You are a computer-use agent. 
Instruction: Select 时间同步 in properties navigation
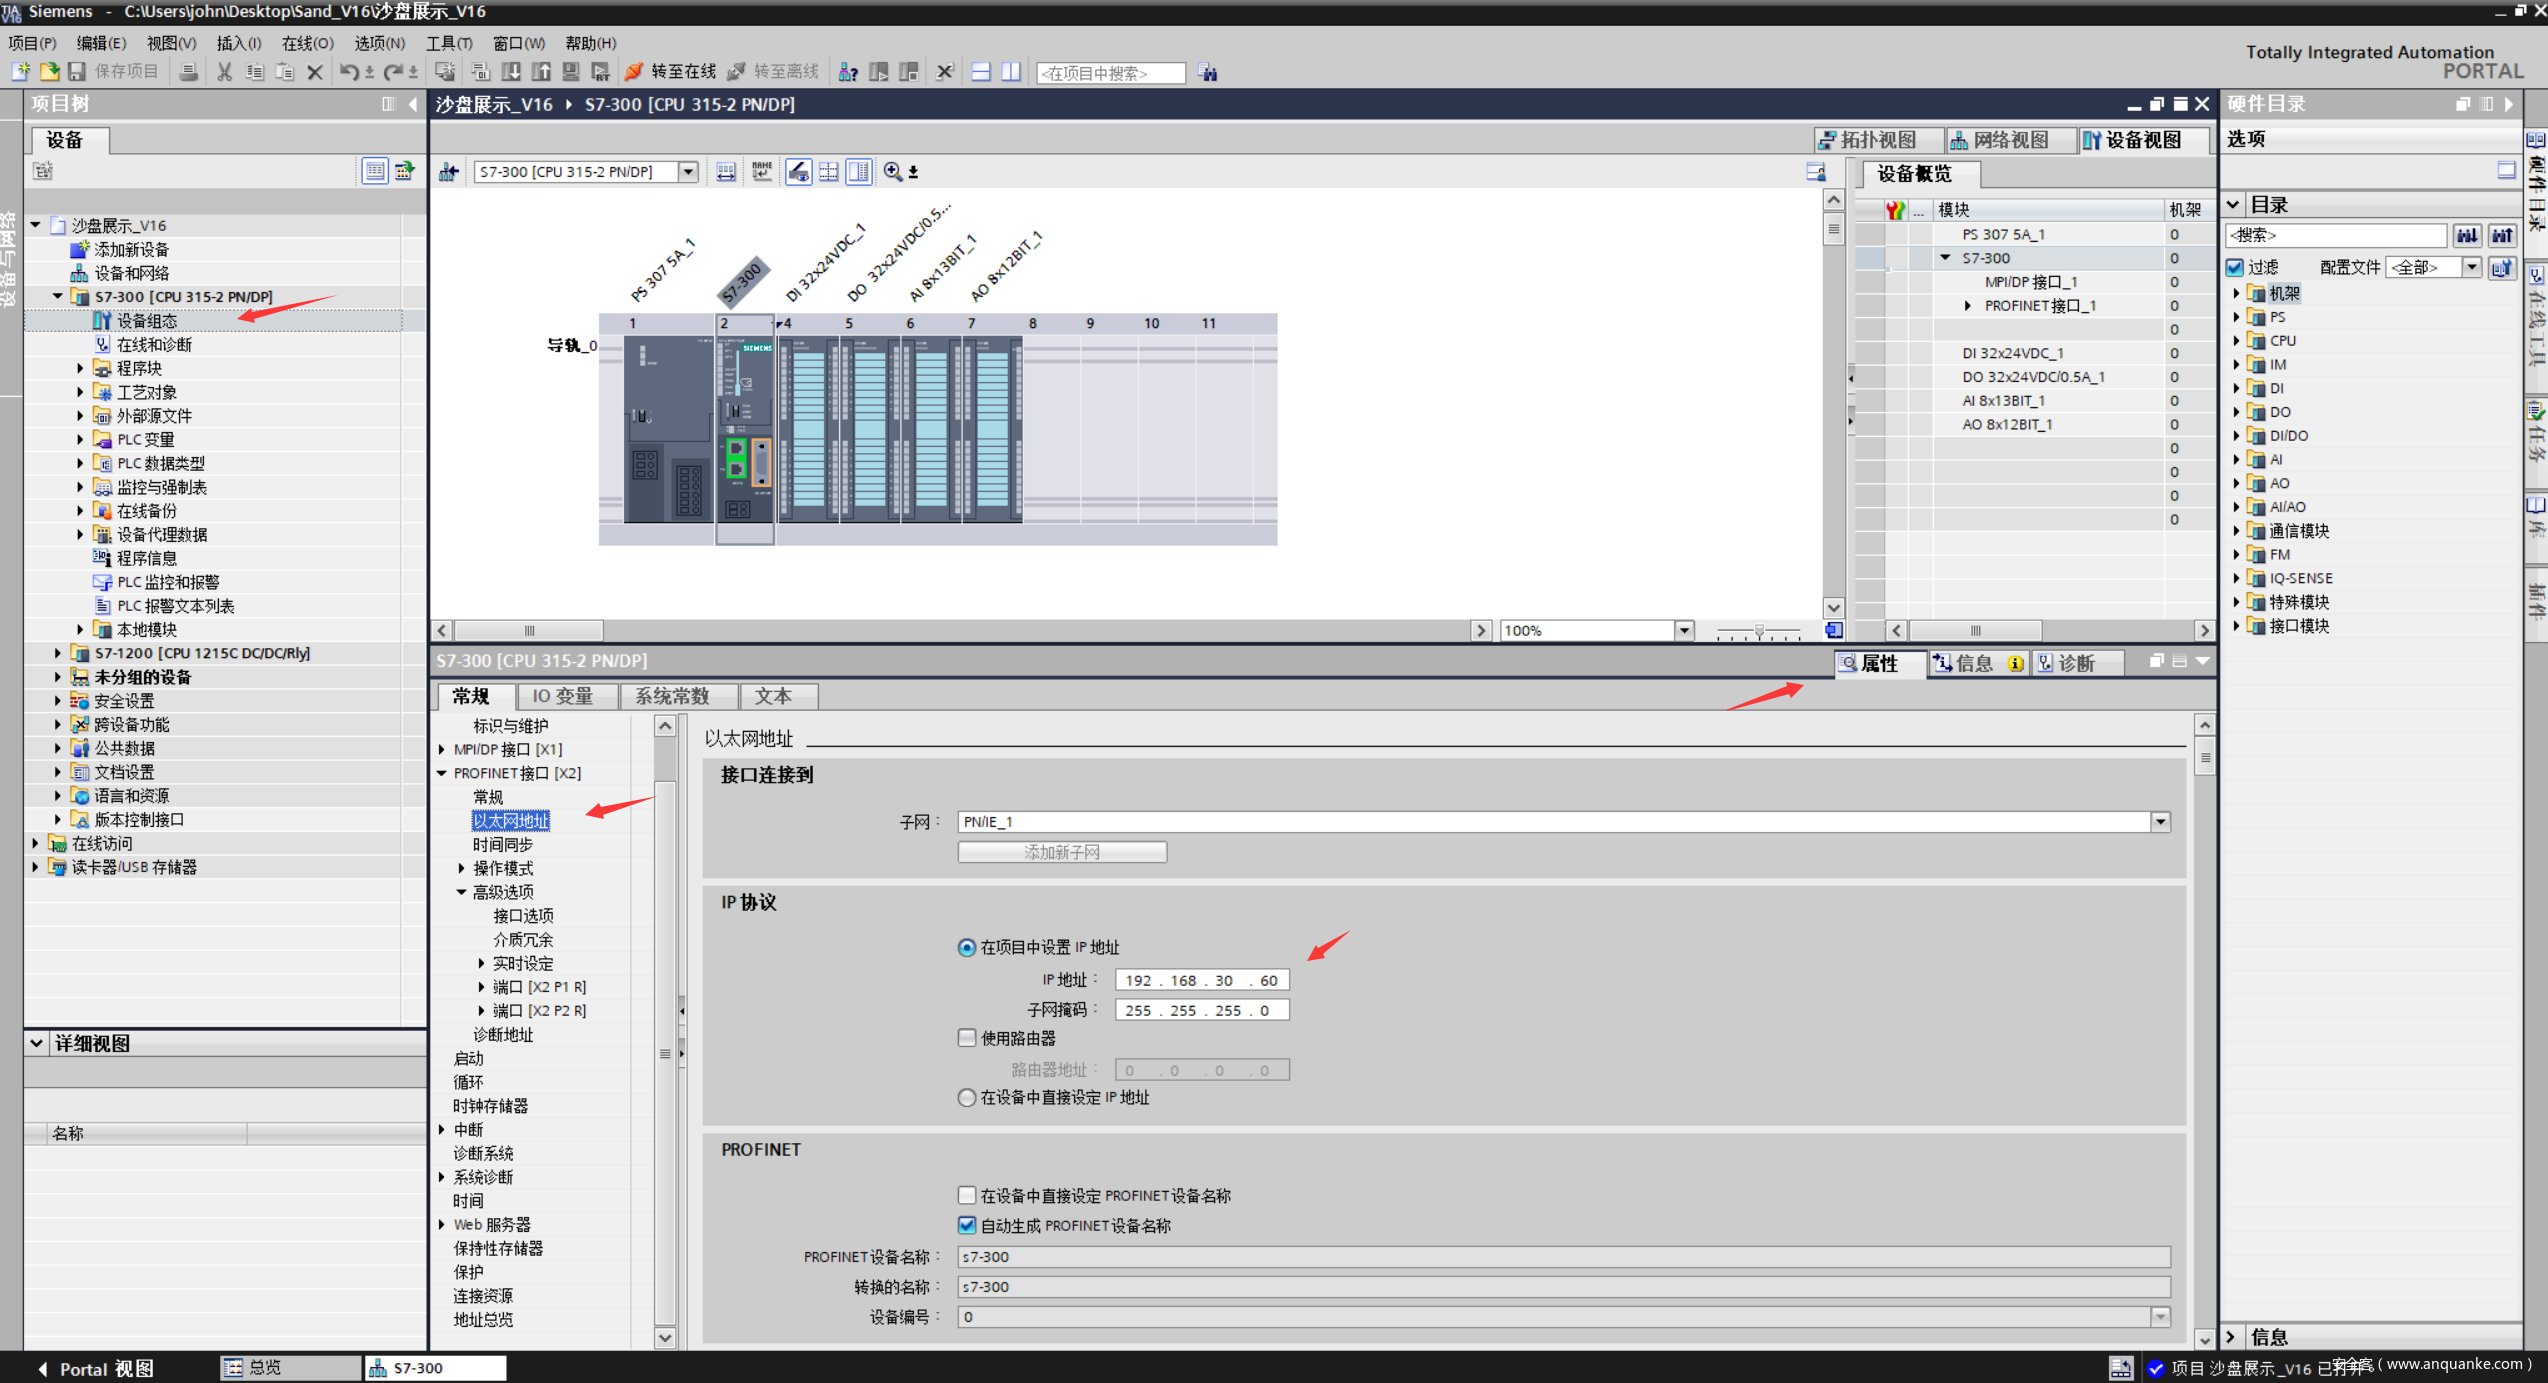(502, 845)
